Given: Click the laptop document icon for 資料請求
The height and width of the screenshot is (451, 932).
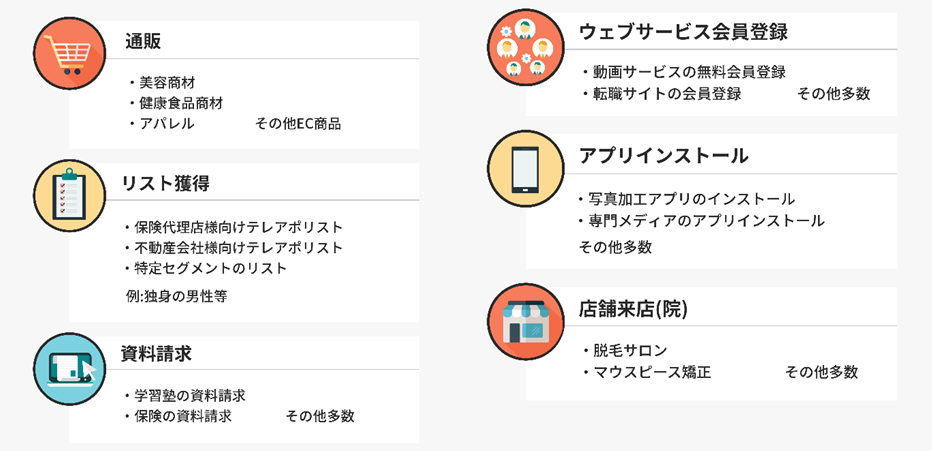Looking at the screenshot, I should click(x=70, y=369).
